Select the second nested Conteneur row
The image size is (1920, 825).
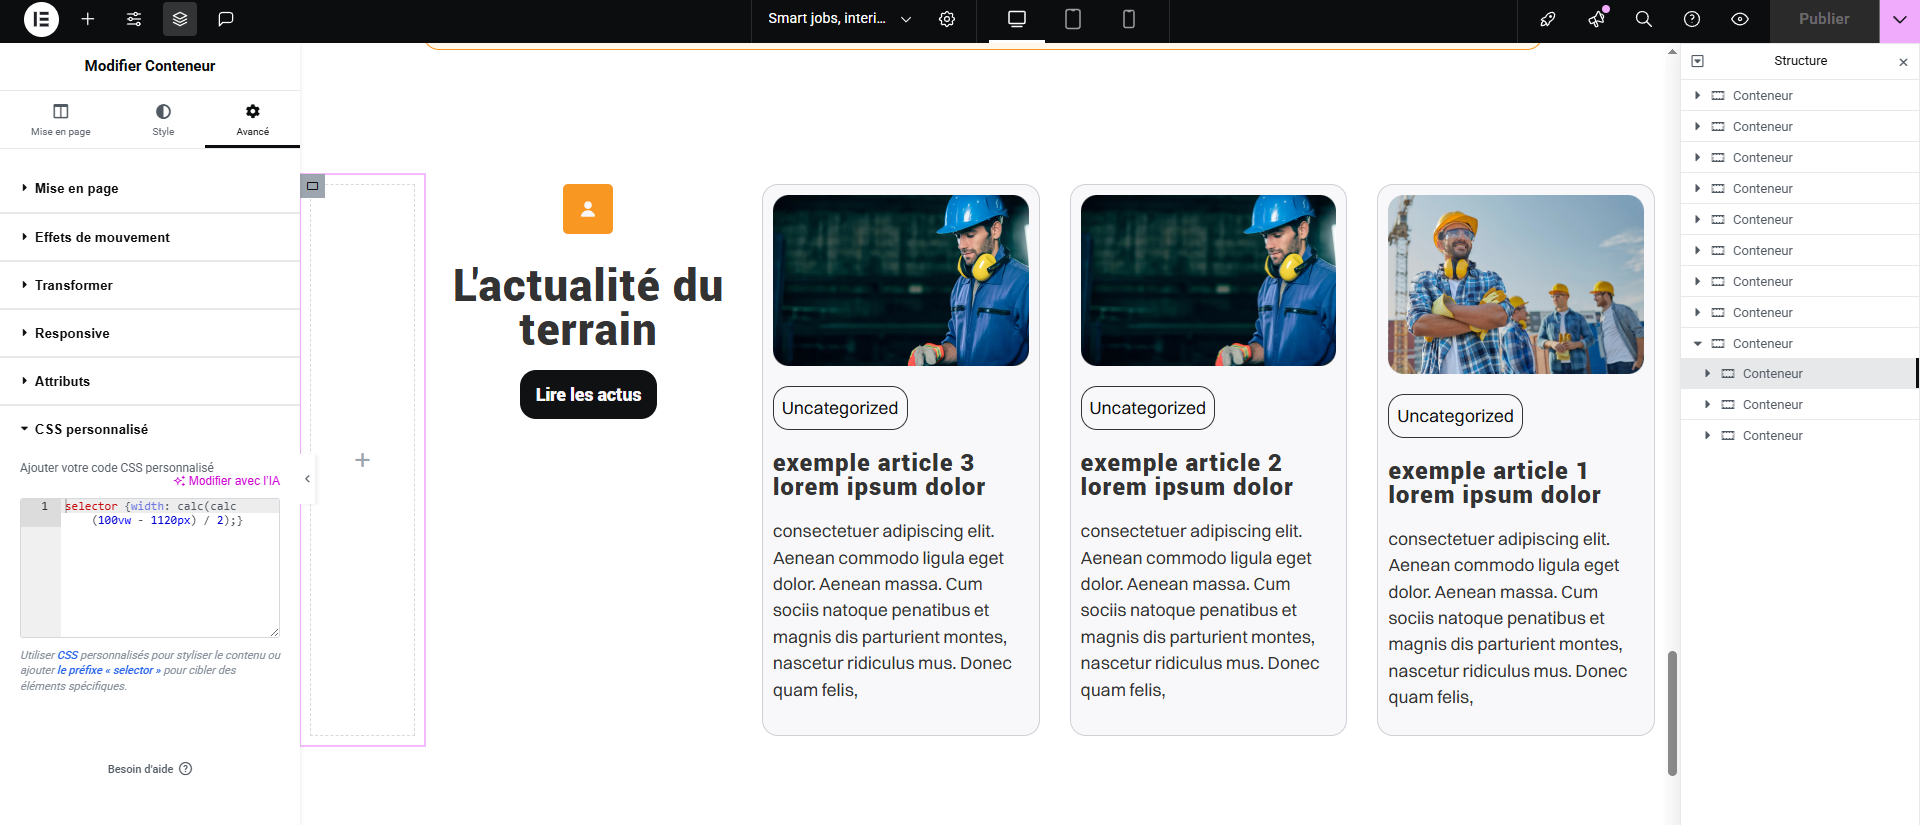[x=1799, y=405]
